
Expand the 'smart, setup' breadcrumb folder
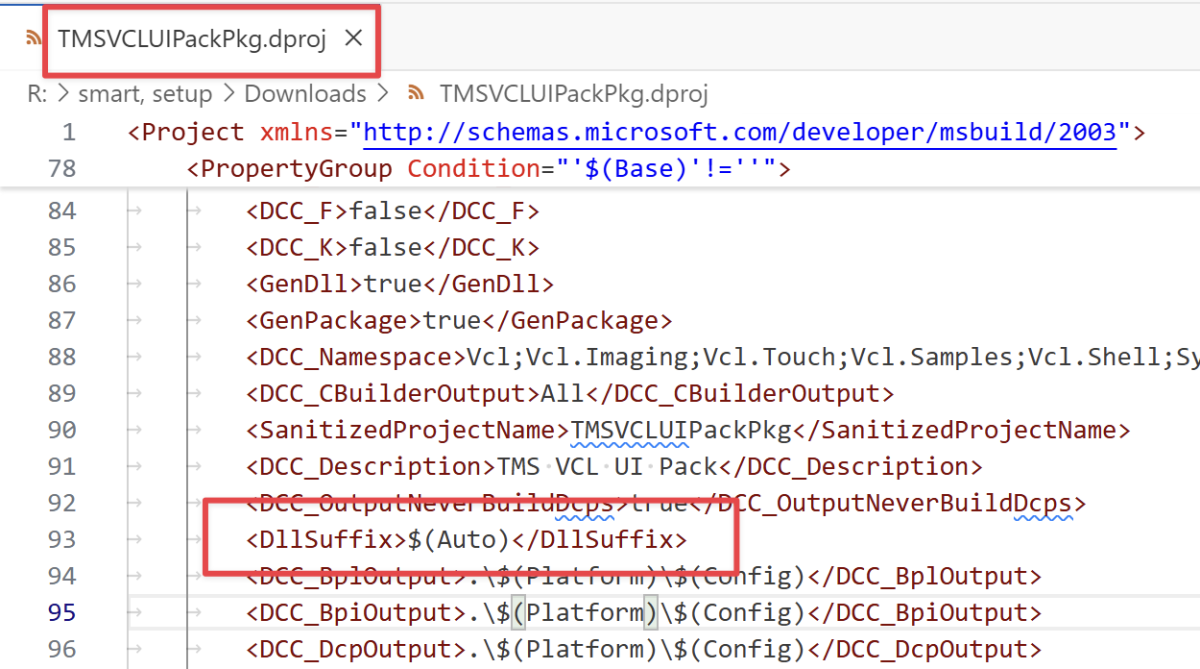tap(145, 94)
